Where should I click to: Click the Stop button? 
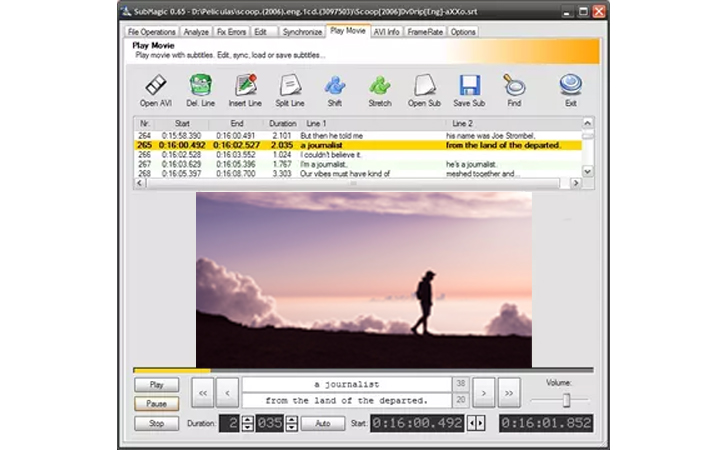(x=156, y=423)
